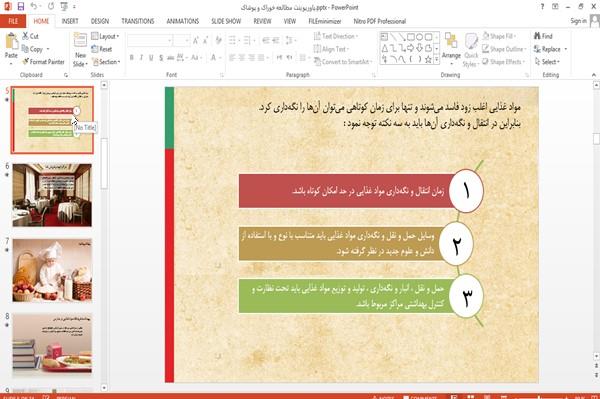The width and height of the screenshot is (600, 399).
Task: Select the tan text box numbered ٢ on slide
Action: click(341, 244)
